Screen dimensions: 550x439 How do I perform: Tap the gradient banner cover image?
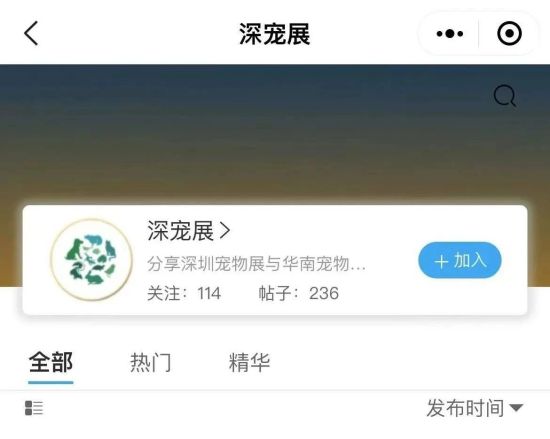[x=275, y=135]
